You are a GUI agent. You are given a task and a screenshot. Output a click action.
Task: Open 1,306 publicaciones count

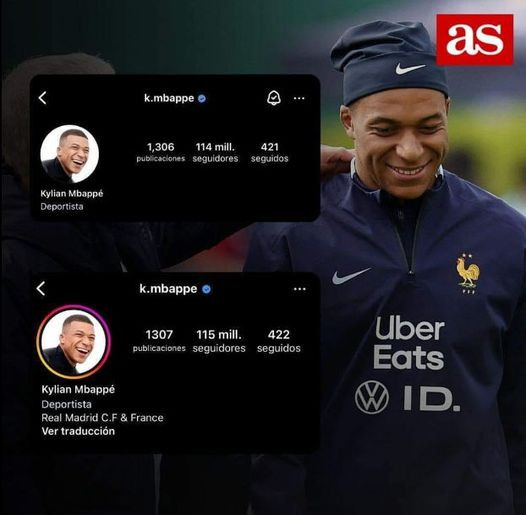click(161, 152)
